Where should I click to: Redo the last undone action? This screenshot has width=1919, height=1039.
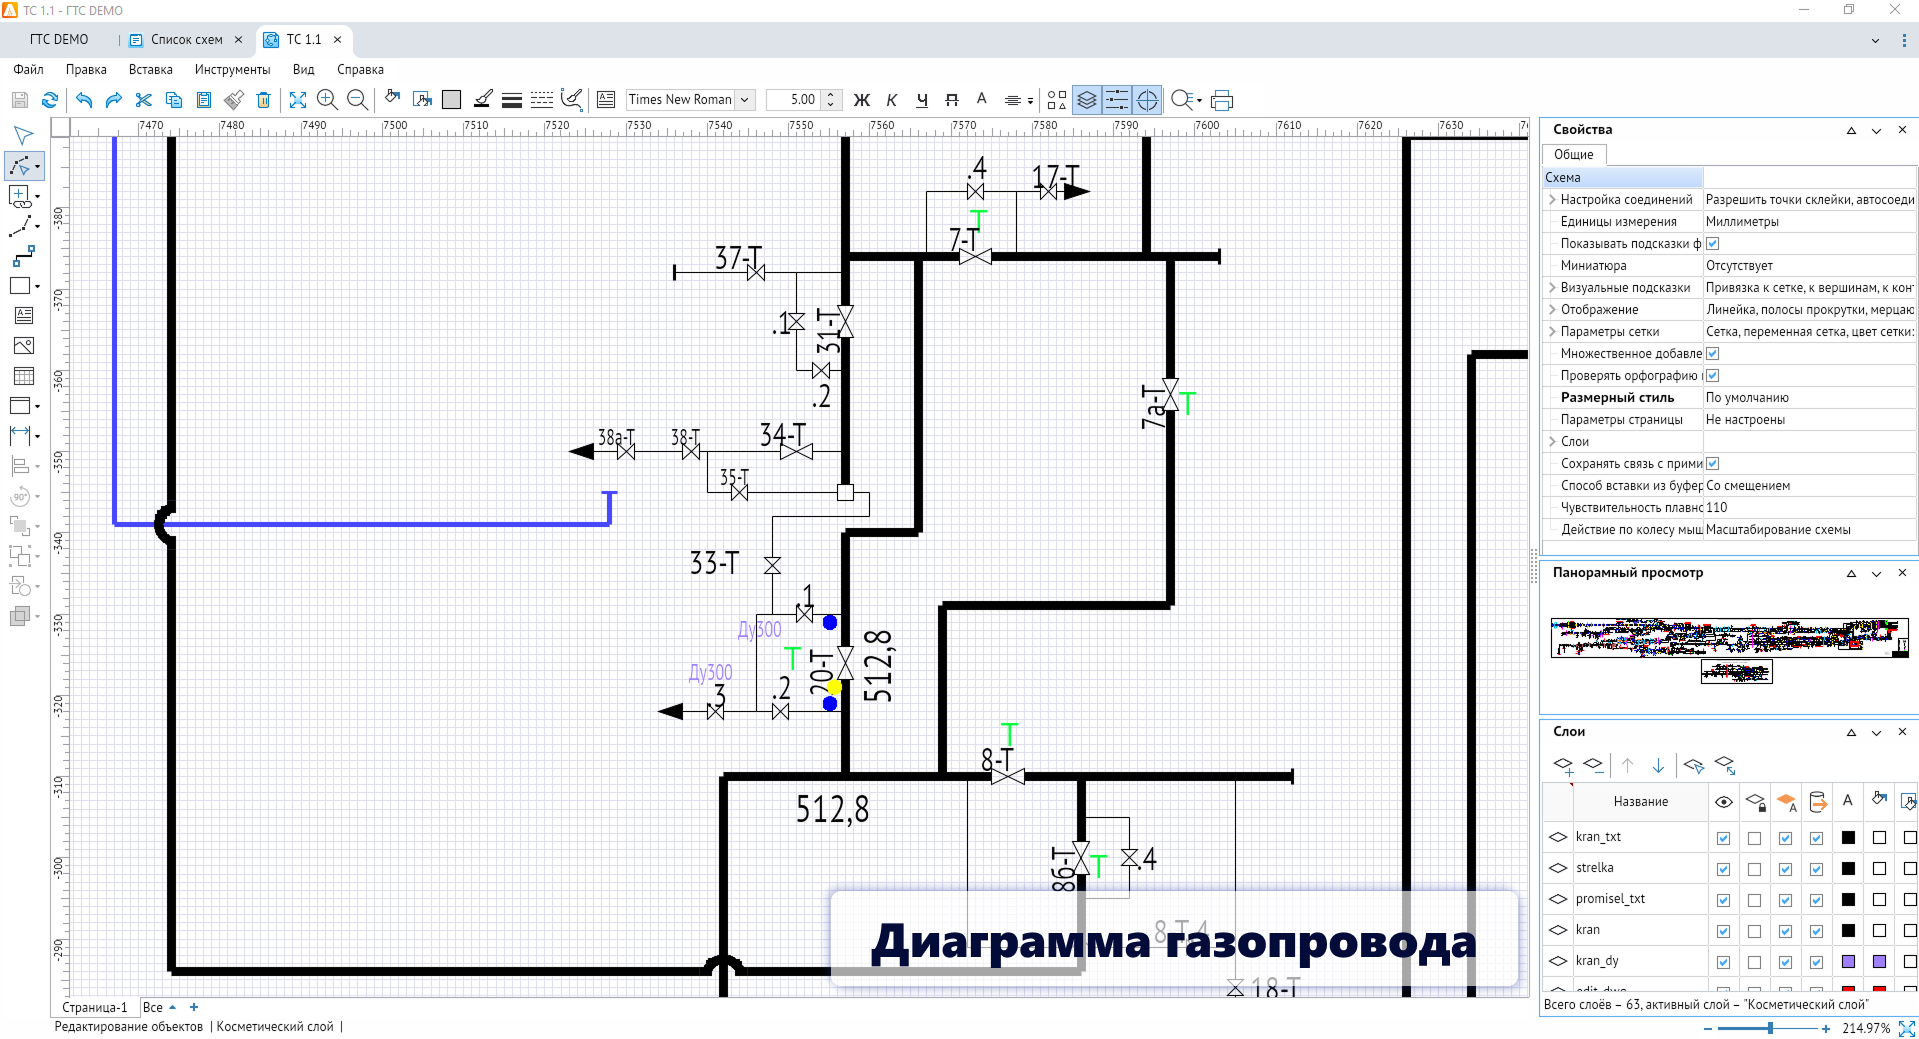coord(114,100)
